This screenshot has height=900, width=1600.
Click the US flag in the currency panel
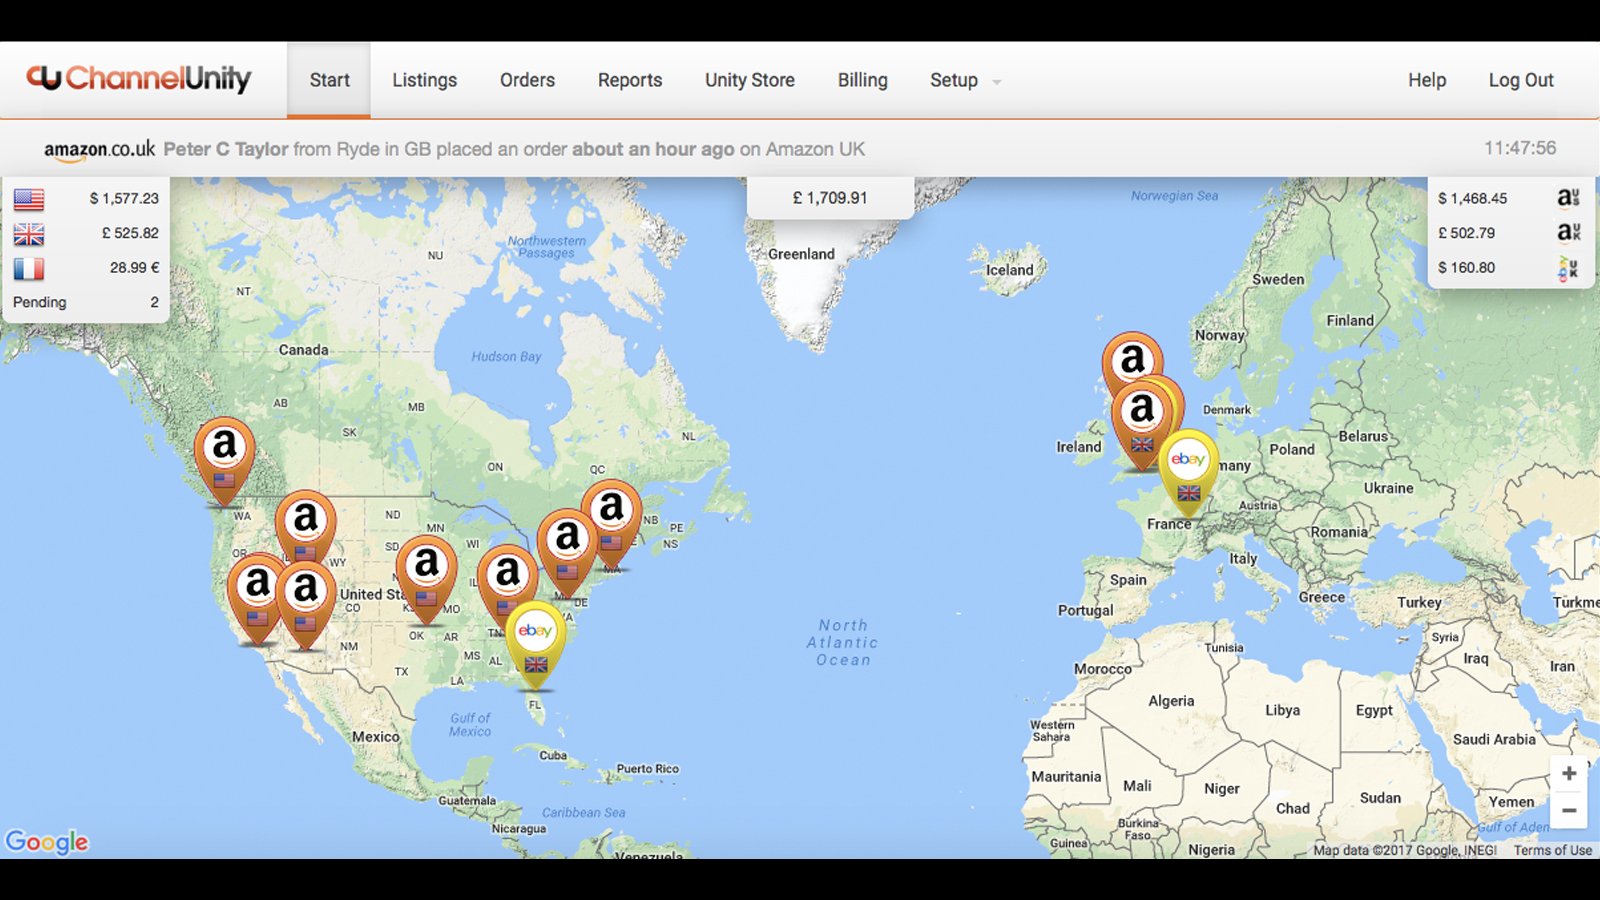[x=29, y=199]
